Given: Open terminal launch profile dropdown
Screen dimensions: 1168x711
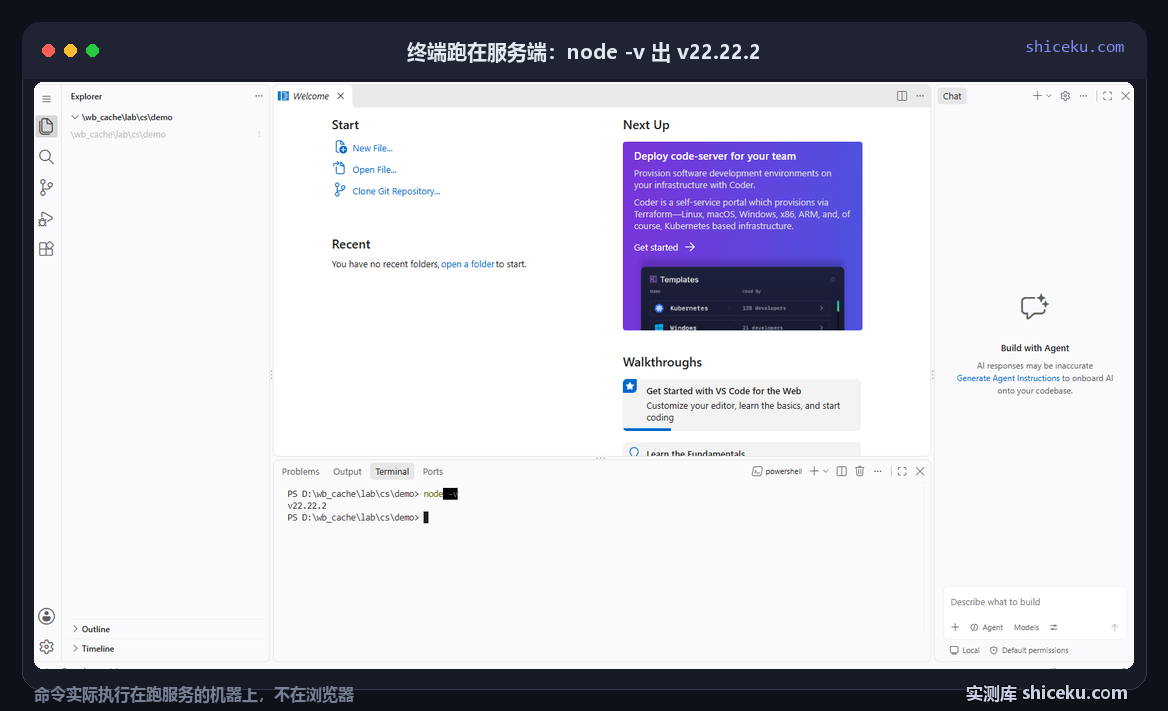Looking at the screenshot, I should coord(825,471).
